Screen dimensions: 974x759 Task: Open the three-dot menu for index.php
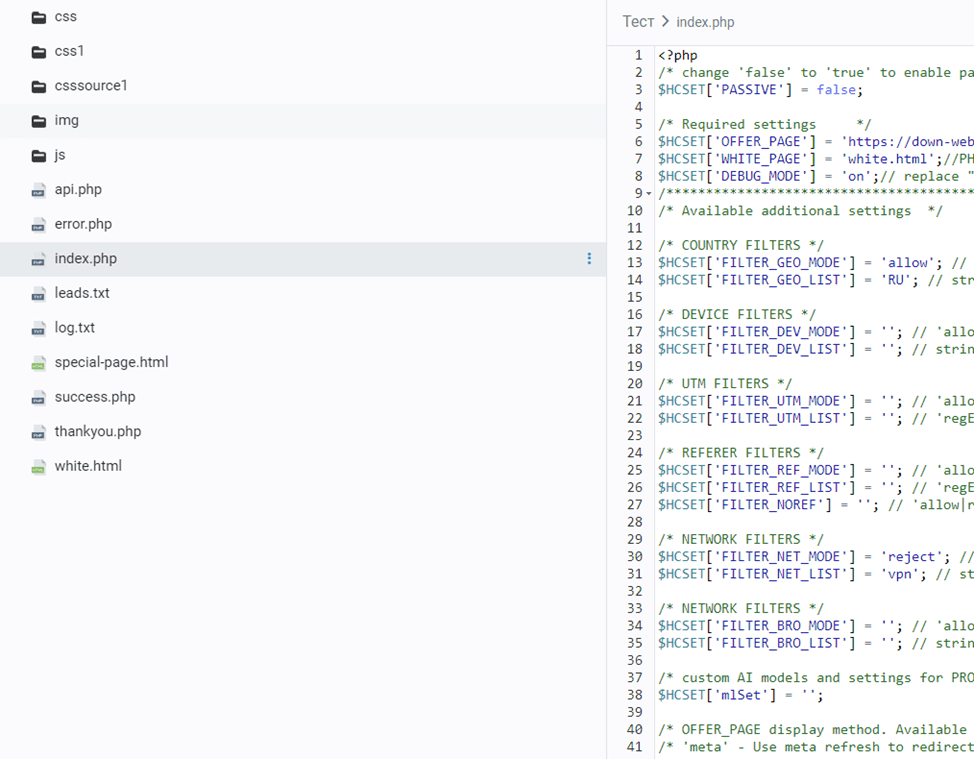589,258
